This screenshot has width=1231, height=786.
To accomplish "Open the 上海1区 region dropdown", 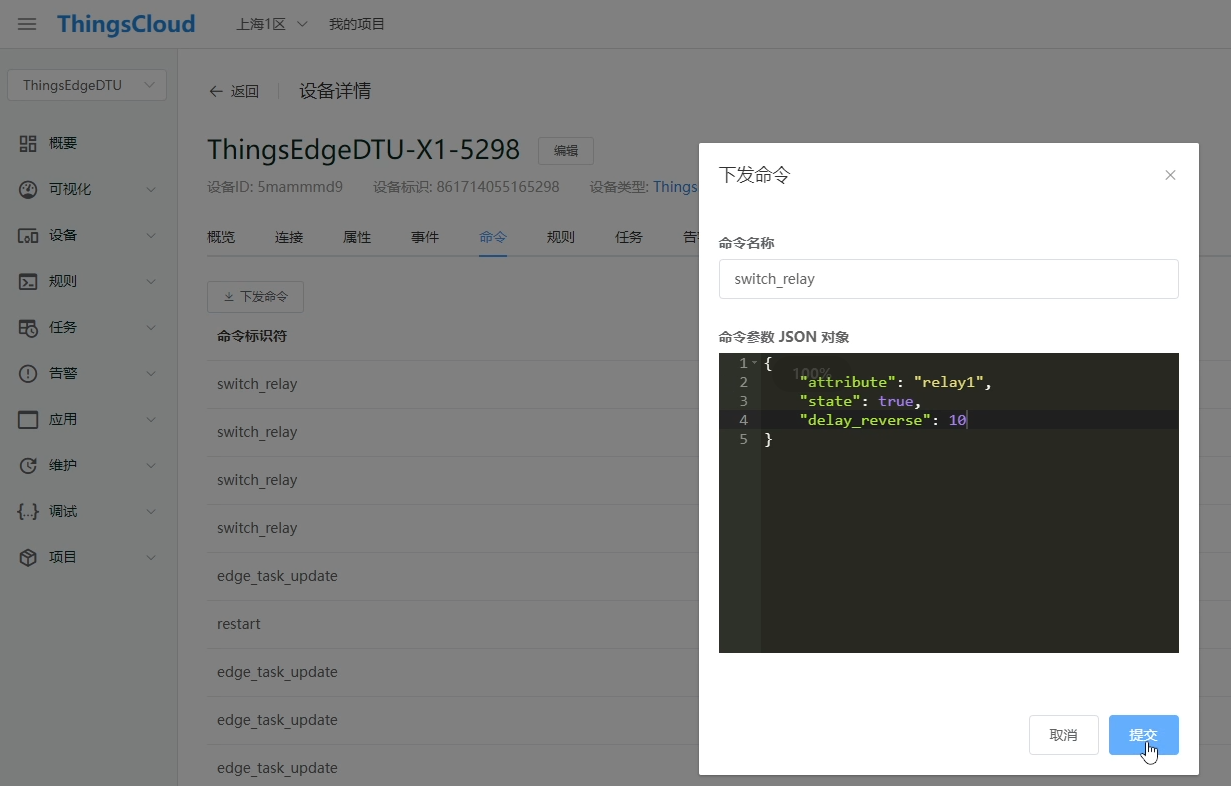I will (271, 24).
